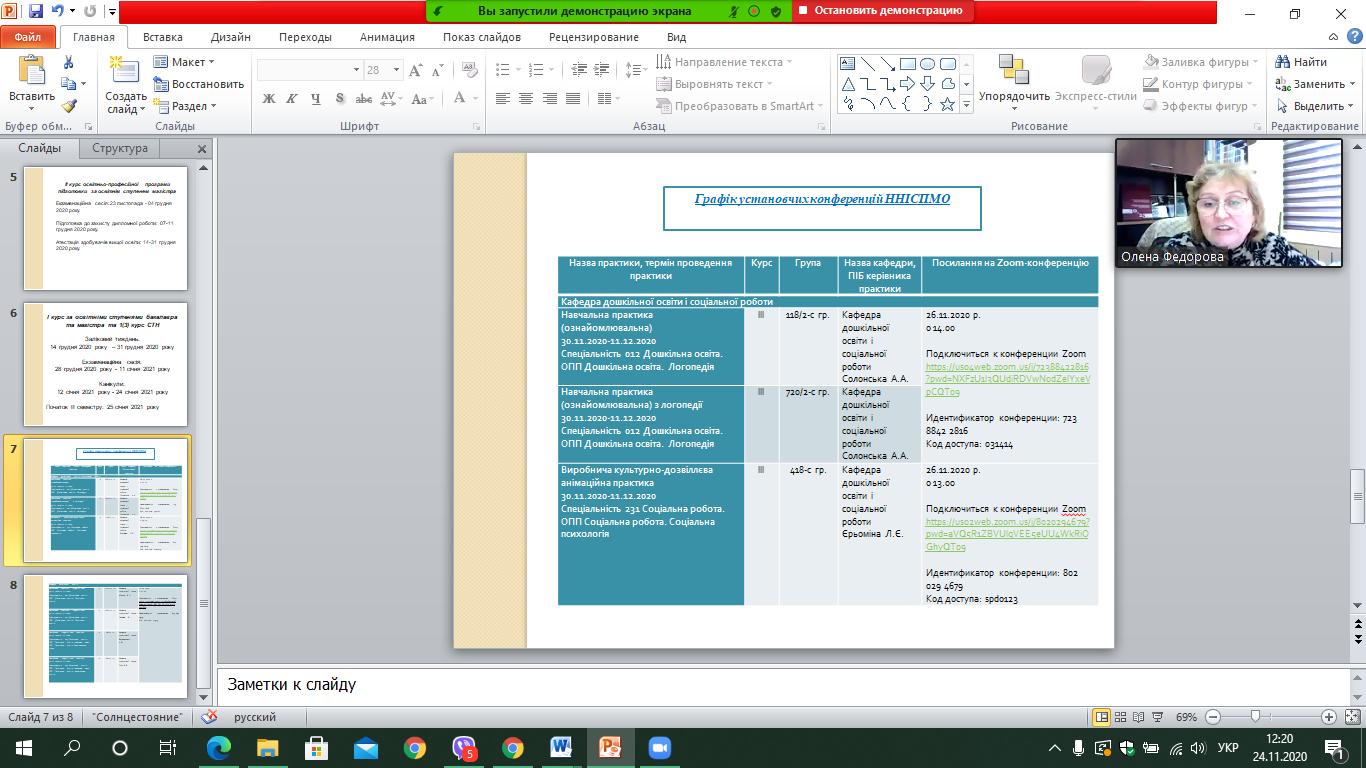Toggle underline Ч formatting
The width and height of the screenshot is (1366, 768).
[x=316, y=98]
